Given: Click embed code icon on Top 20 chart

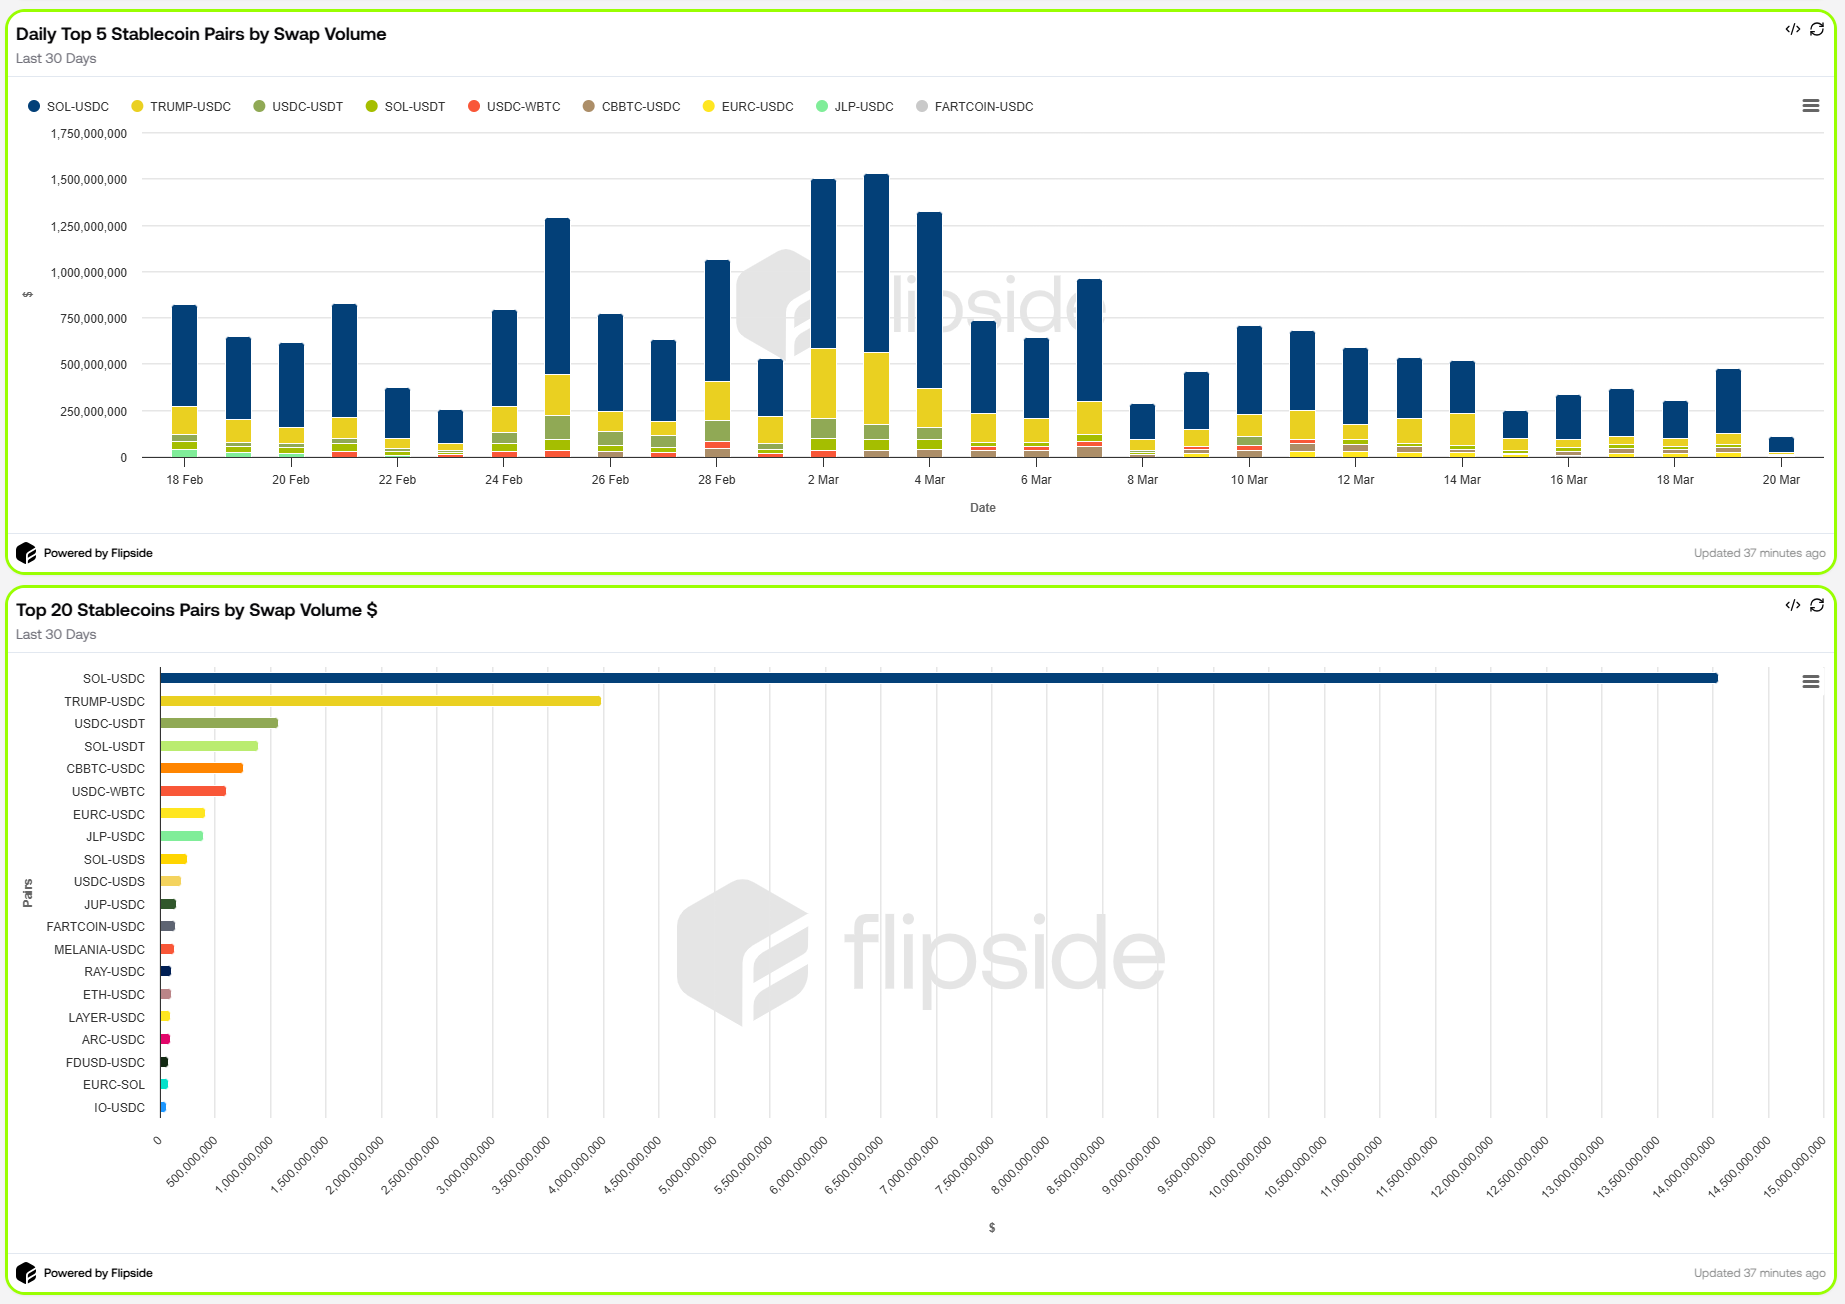Looking at the screenshot, I should tap(1792, 605).
